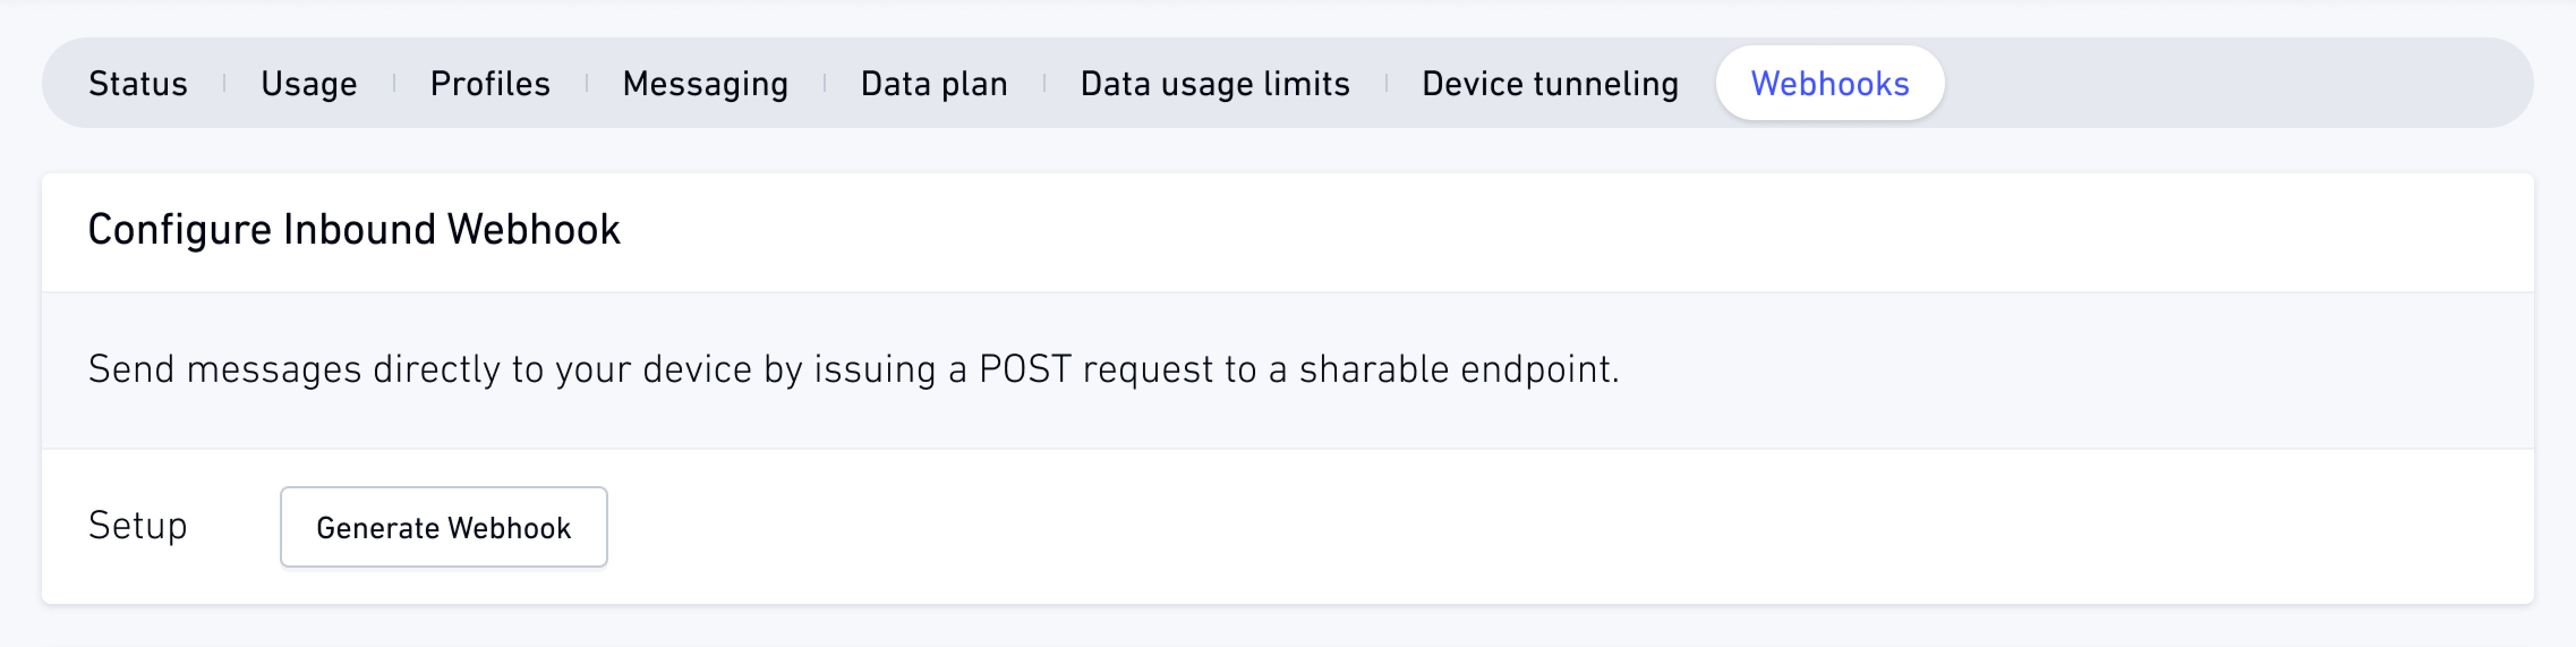Click the POST request description text
This screenshot has height=647, width=2576.
pos(853,369)
